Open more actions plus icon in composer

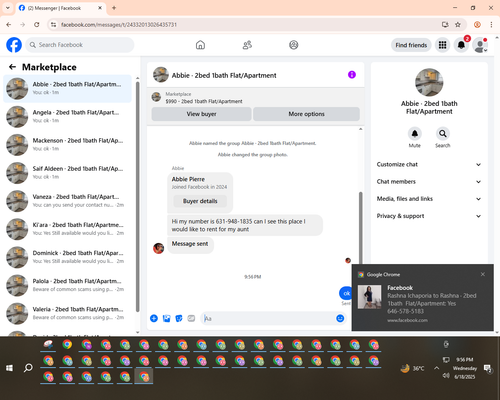pyautogui.click(x=154, y=318)
